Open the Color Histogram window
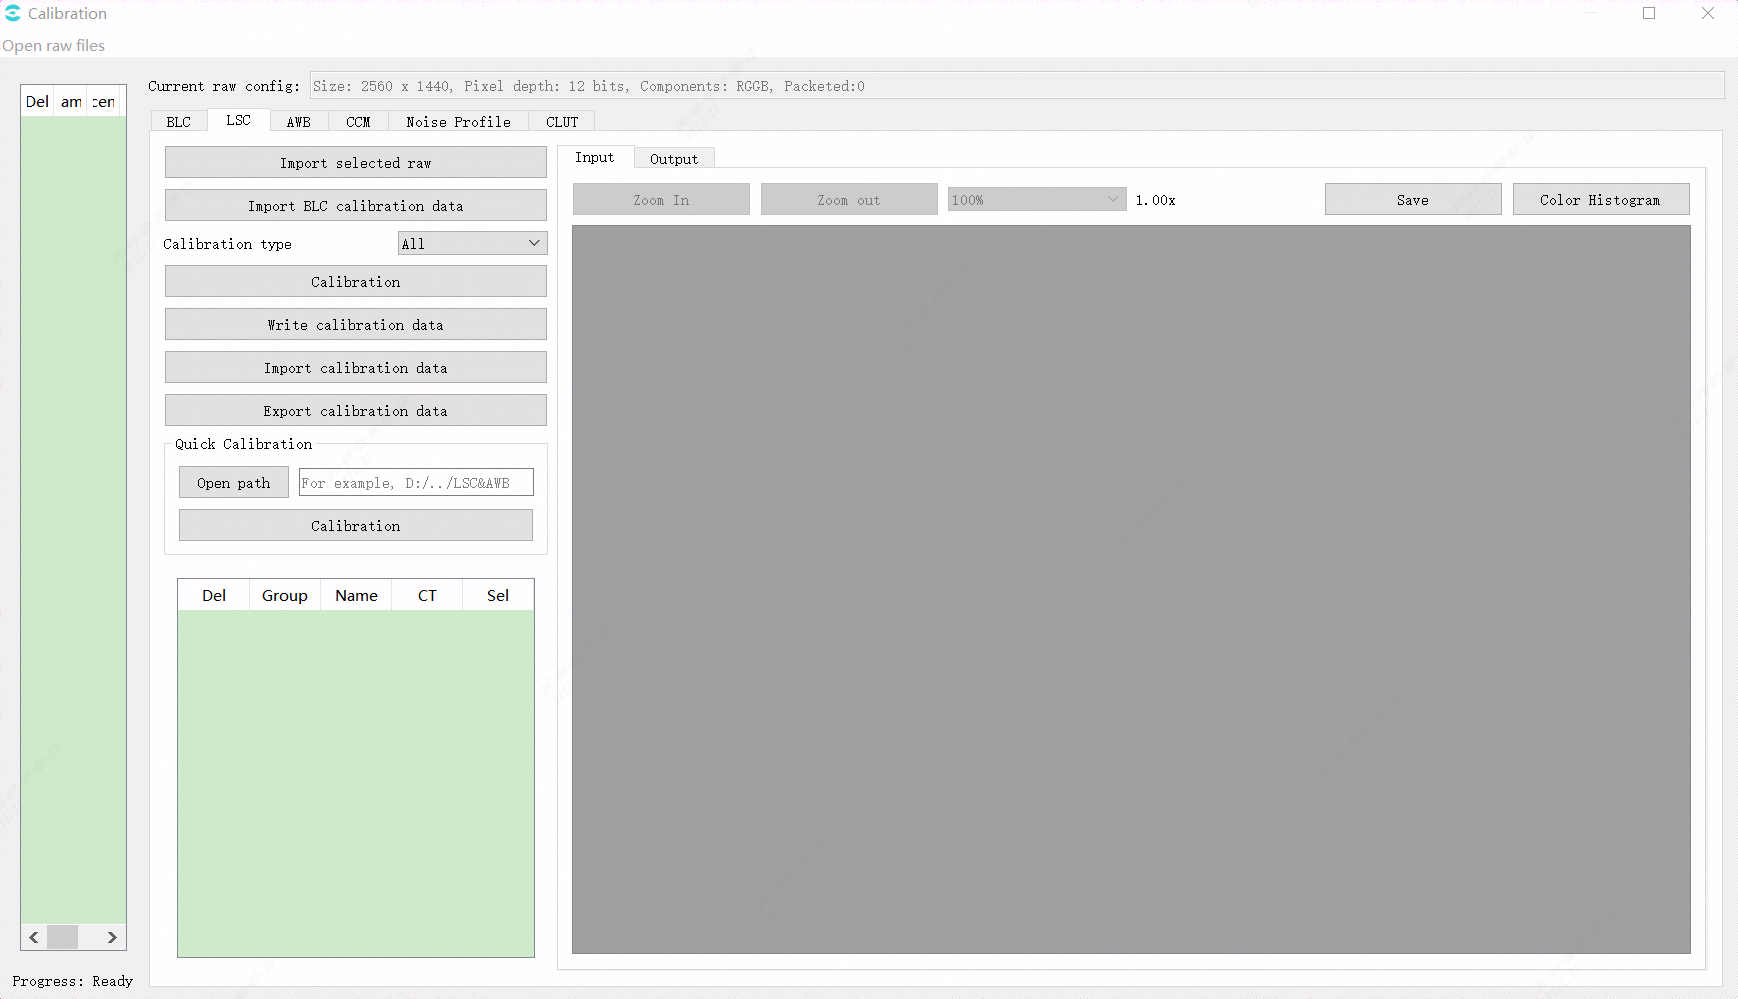Screen dimensions: 1738x999 pyautogui.click(x=1601, y=199)
